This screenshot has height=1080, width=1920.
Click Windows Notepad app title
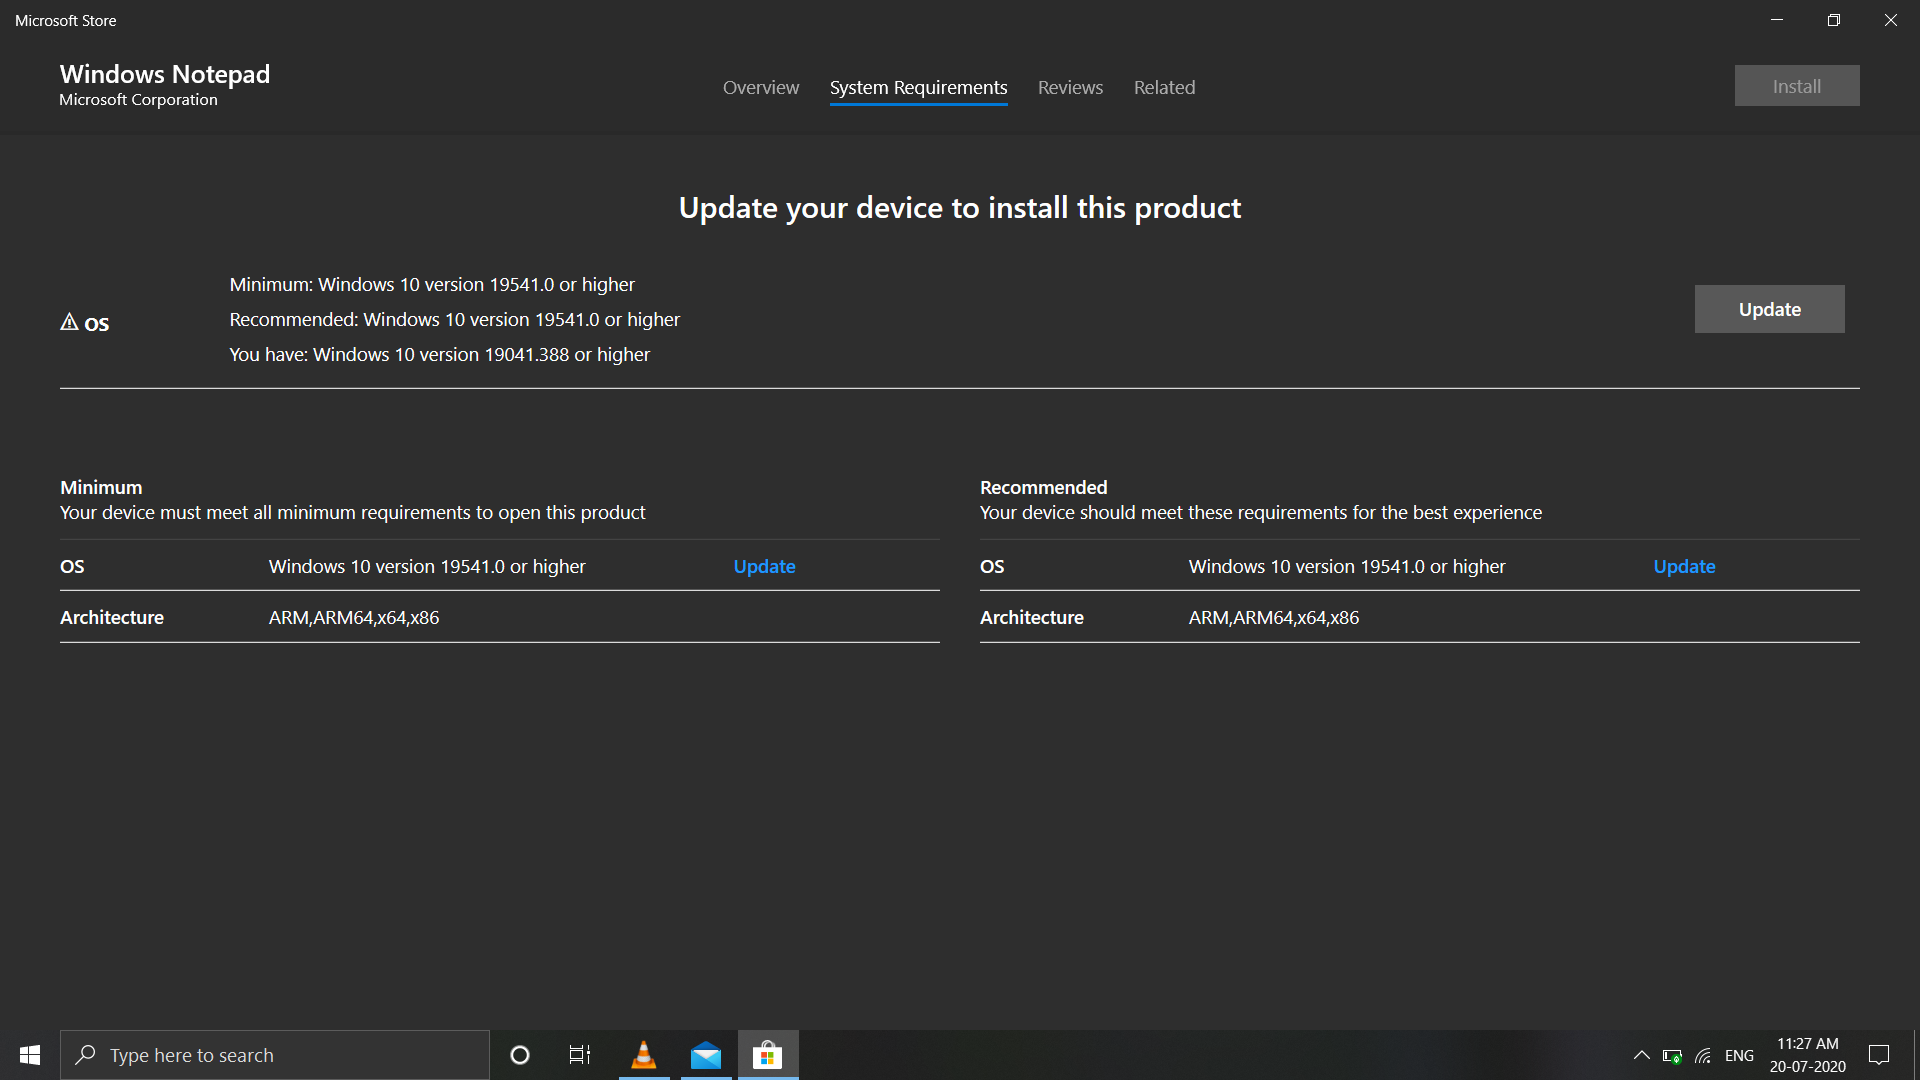point(165,74)
